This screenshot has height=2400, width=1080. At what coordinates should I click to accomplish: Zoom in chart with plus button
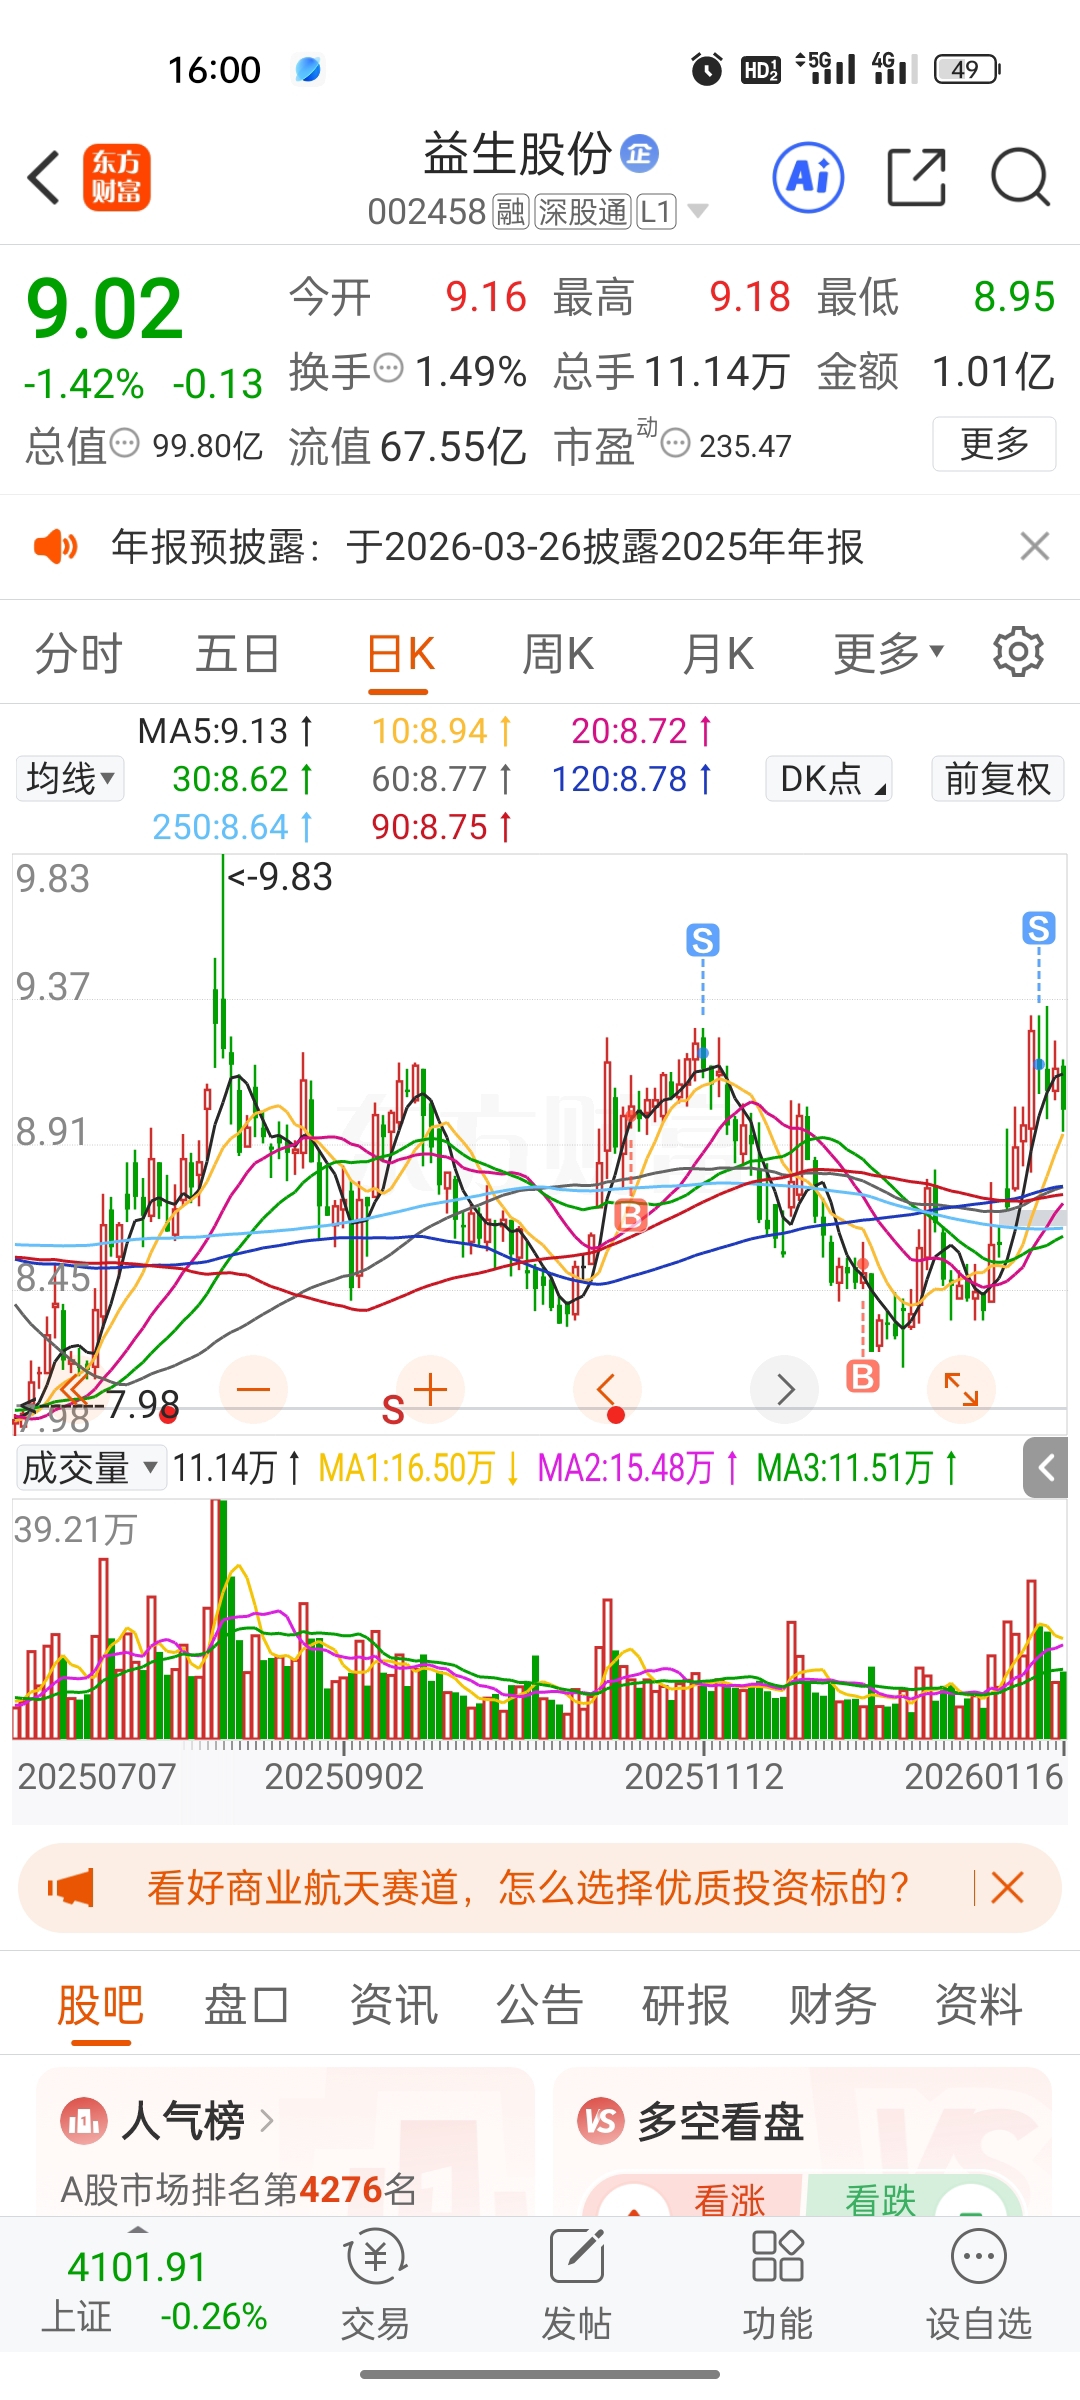430,1389
